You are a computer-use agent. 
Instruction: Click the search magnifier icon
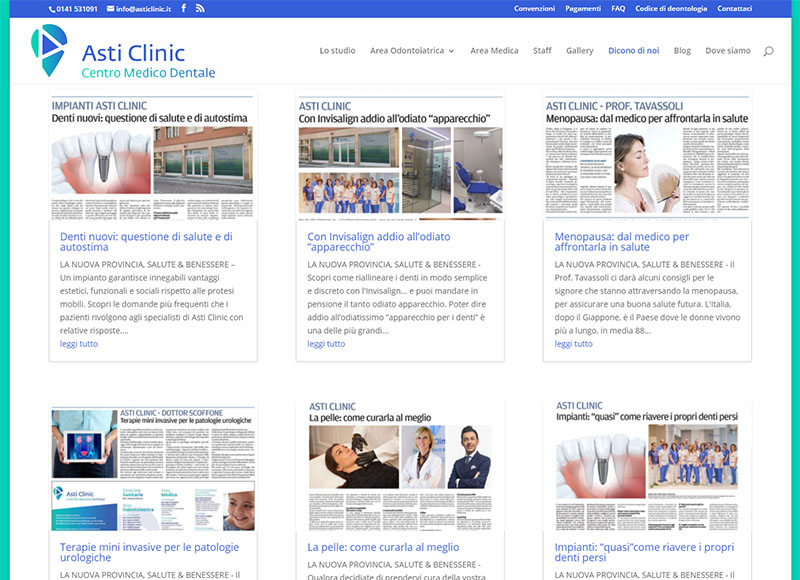click(768, 51)
